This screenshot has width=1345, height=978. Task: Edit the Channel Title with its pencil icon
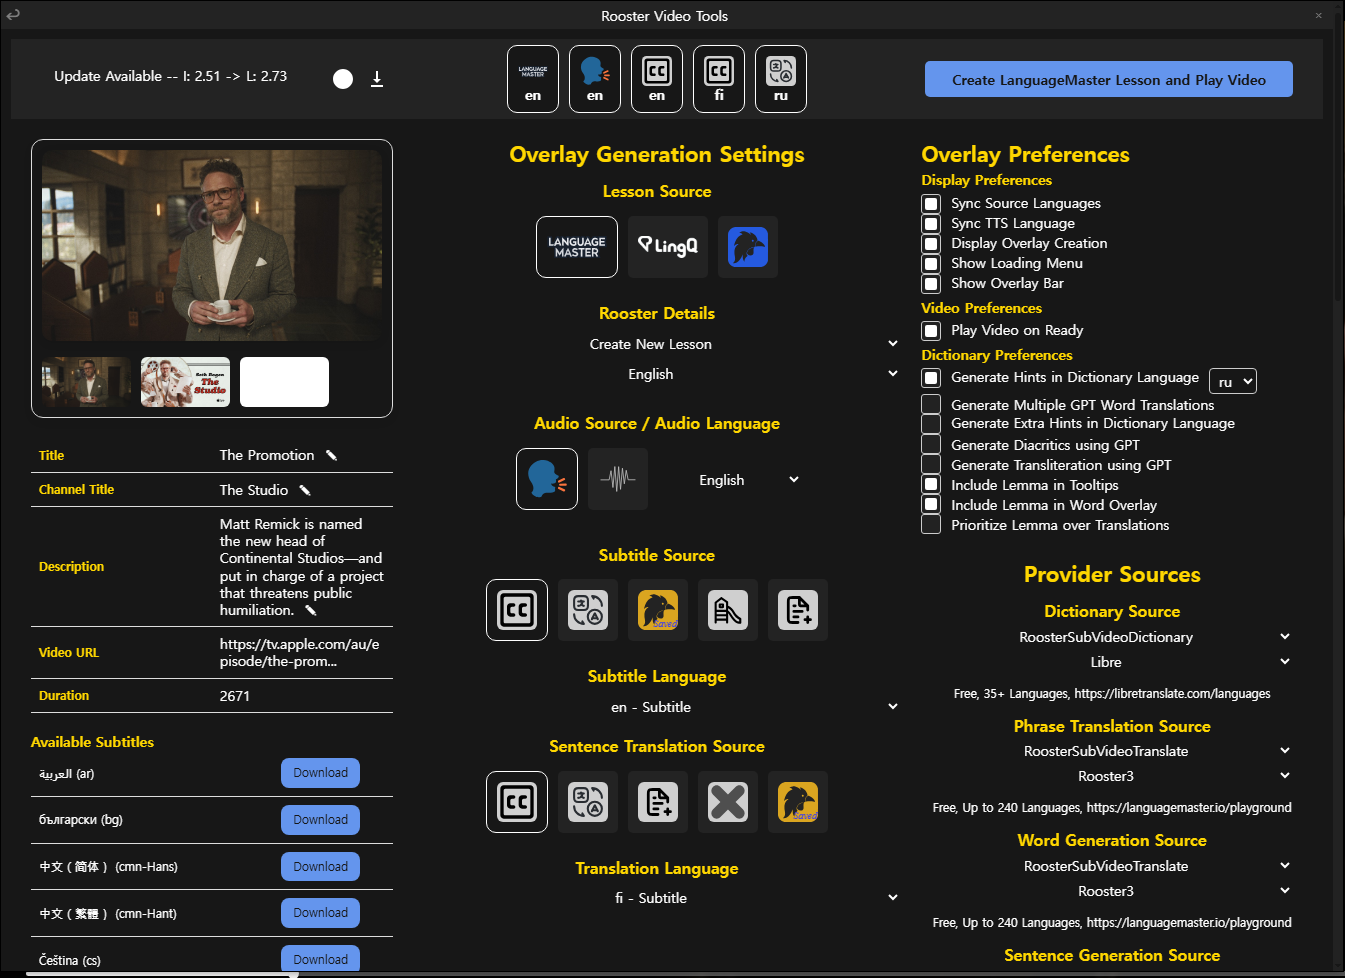tap(305, 490)
